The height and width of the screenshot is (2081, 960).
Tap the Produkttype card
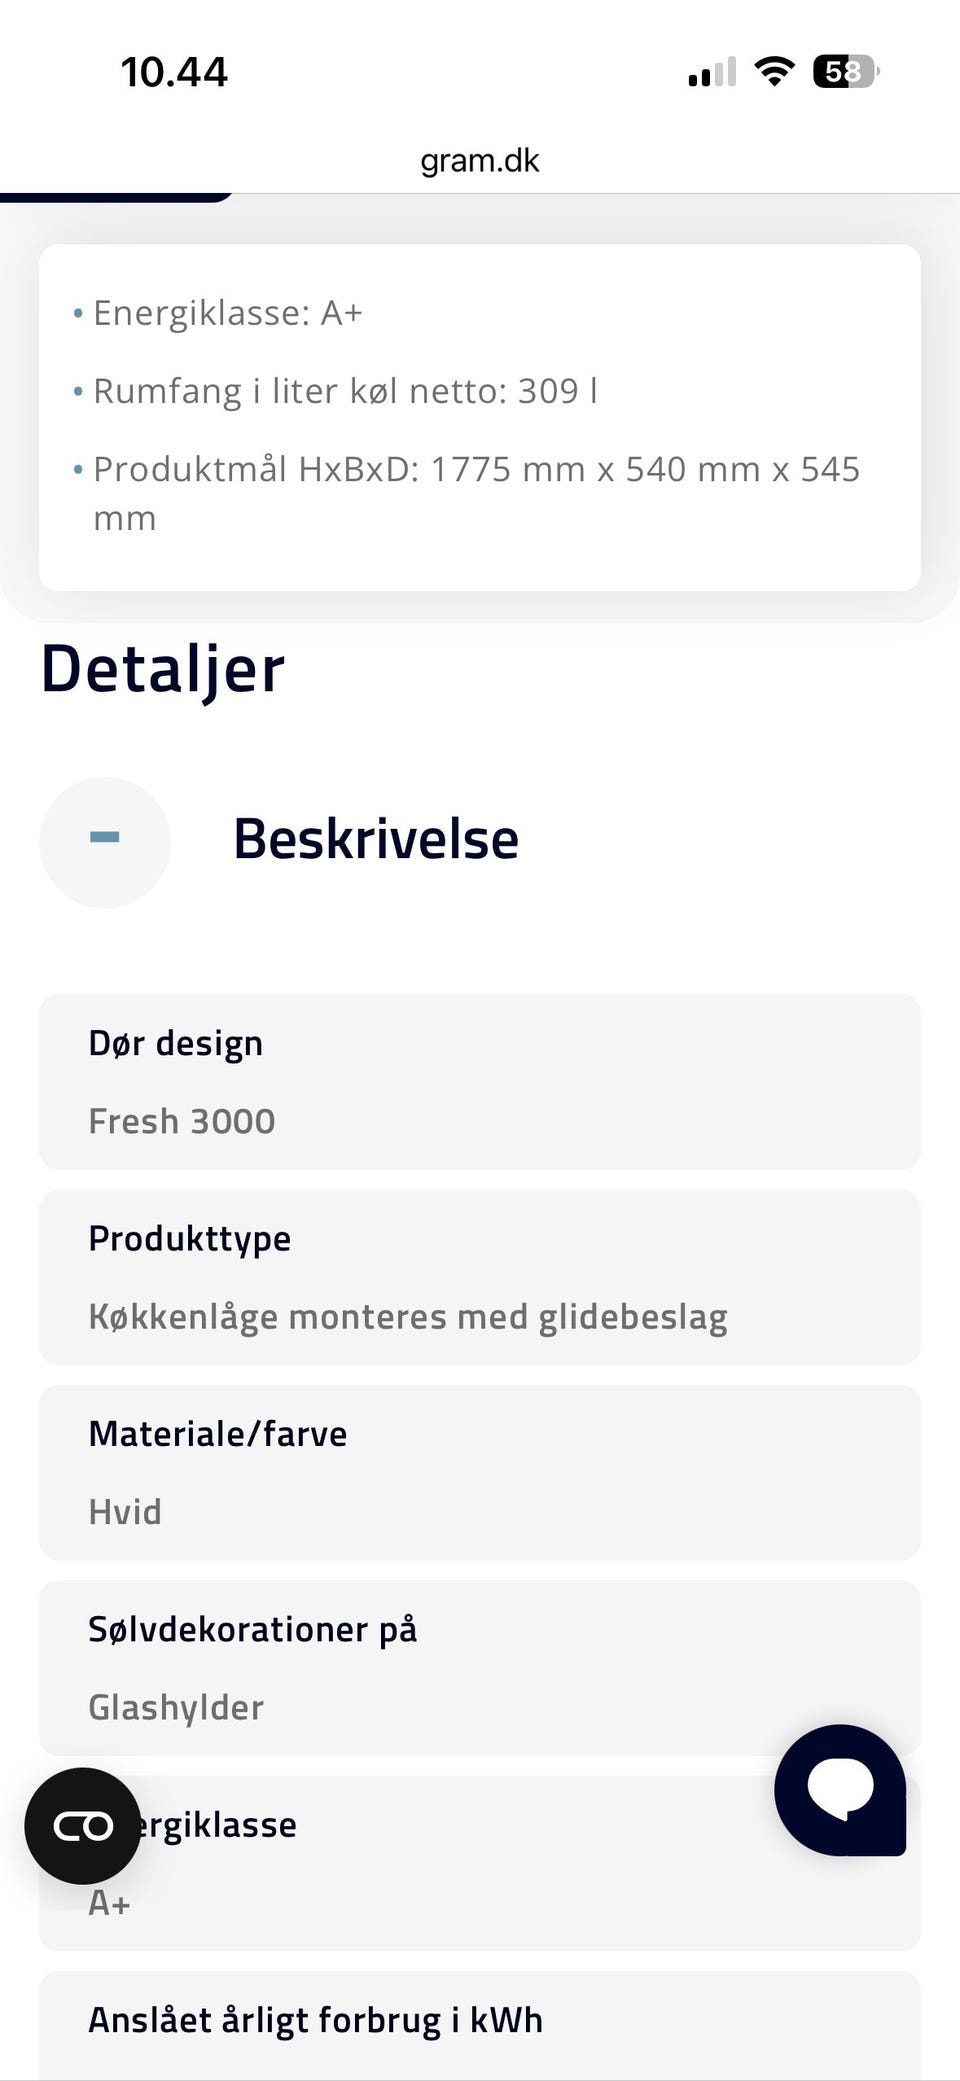[480, 1277]
